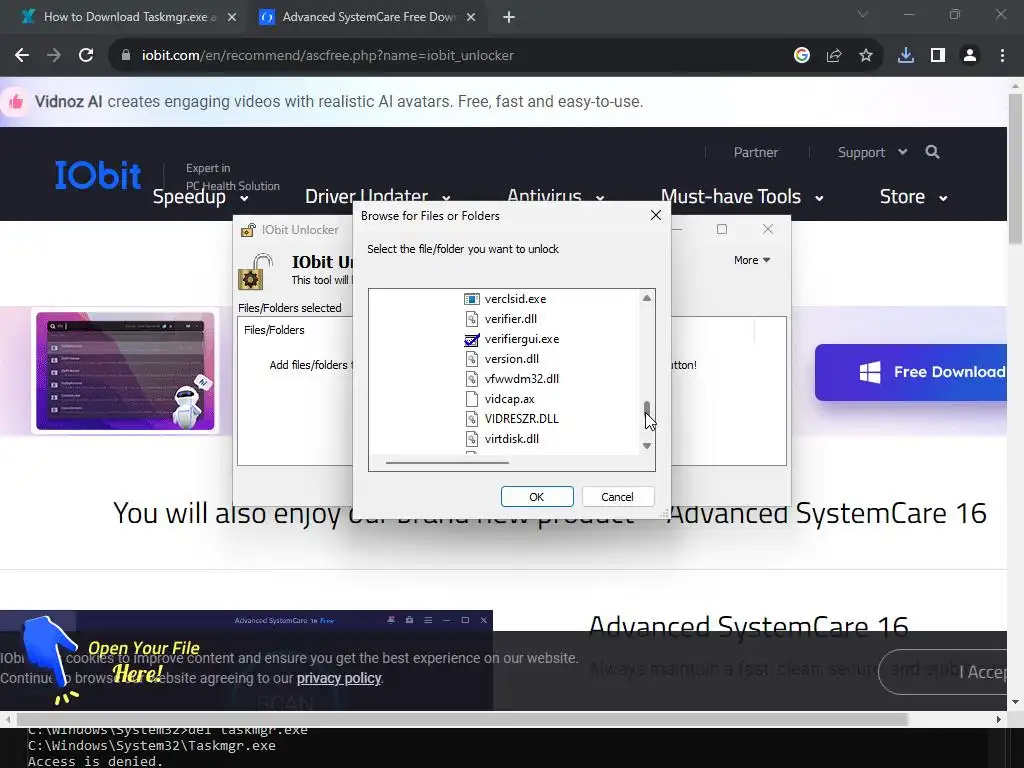Viewport: 1024px width, 768px height.
Task: Click the page horizontal scrollbar thumb
Action: click(x=462, y=720)
